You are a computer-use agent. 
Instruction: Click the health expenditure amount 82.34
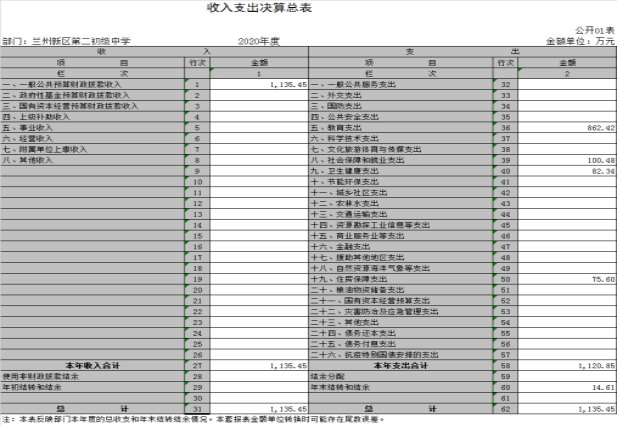(597, 171)
